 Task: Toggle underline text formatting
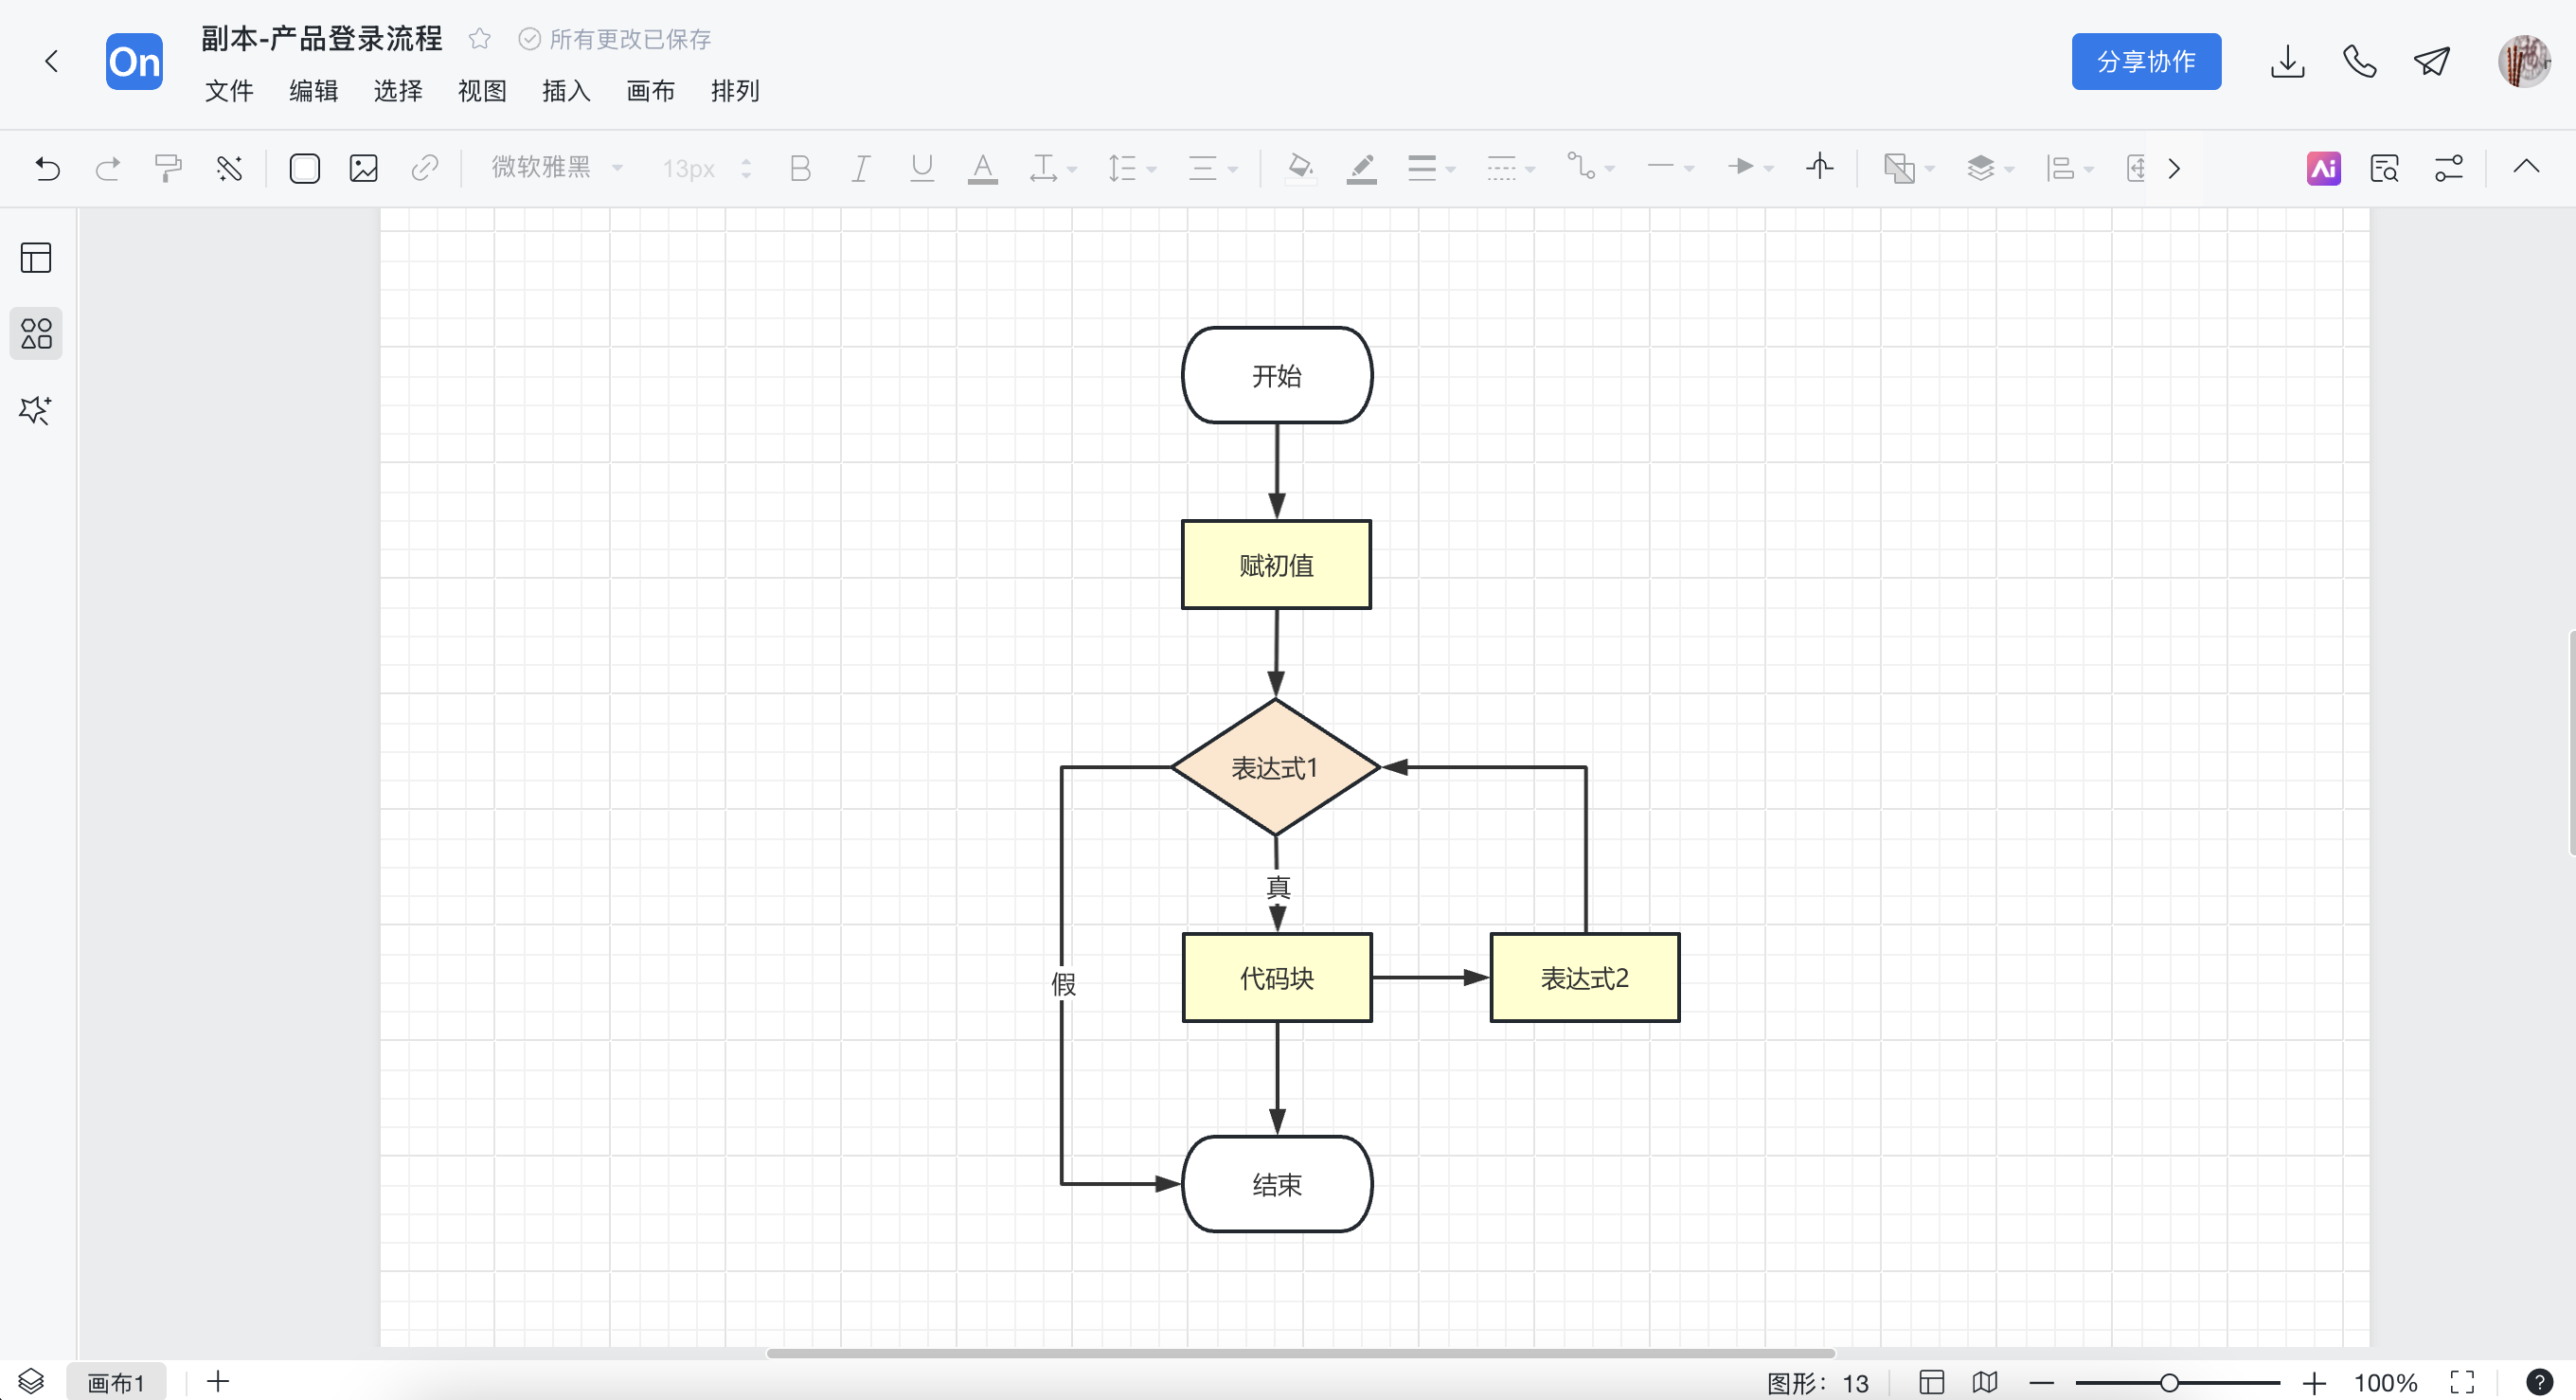pyautogui.click(x=922, y=168)
